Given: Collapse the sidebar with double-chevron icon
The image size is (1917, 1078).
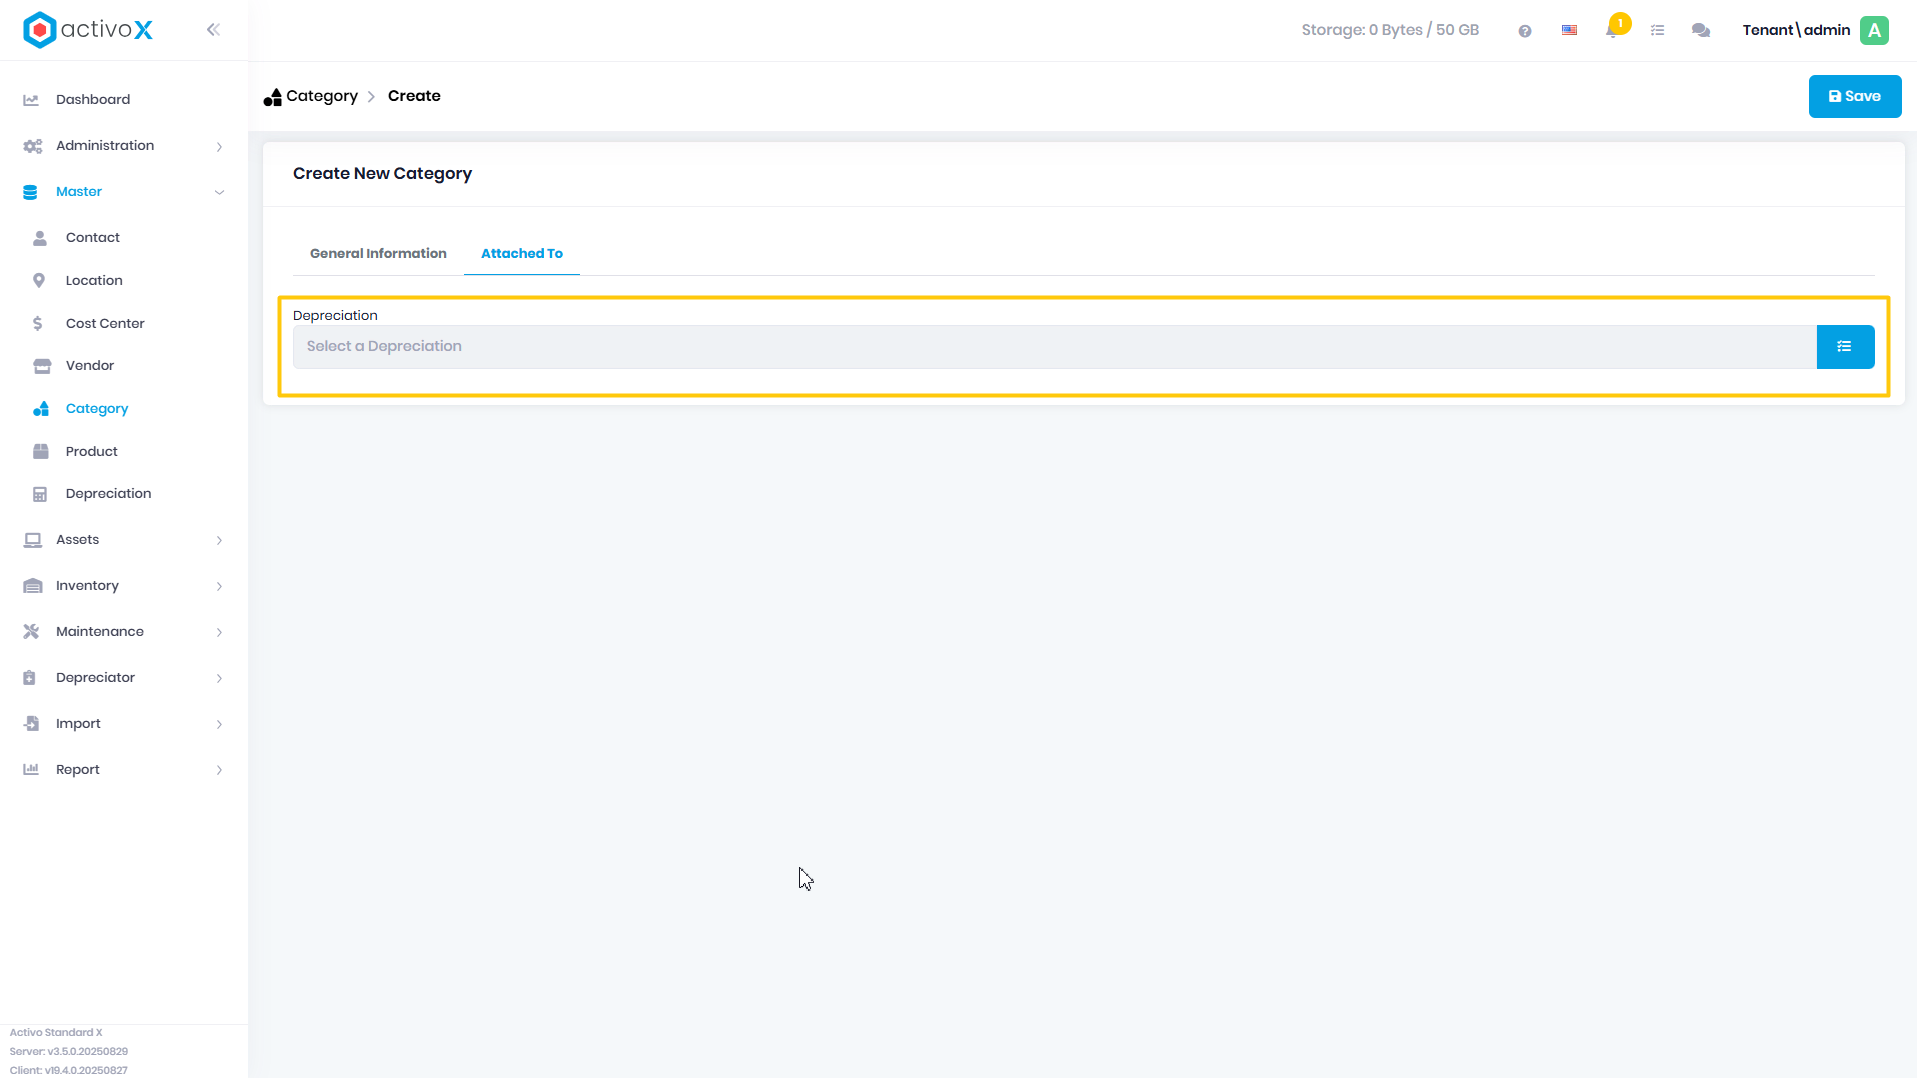Looking at the screenshot, I should pos(213,30).
